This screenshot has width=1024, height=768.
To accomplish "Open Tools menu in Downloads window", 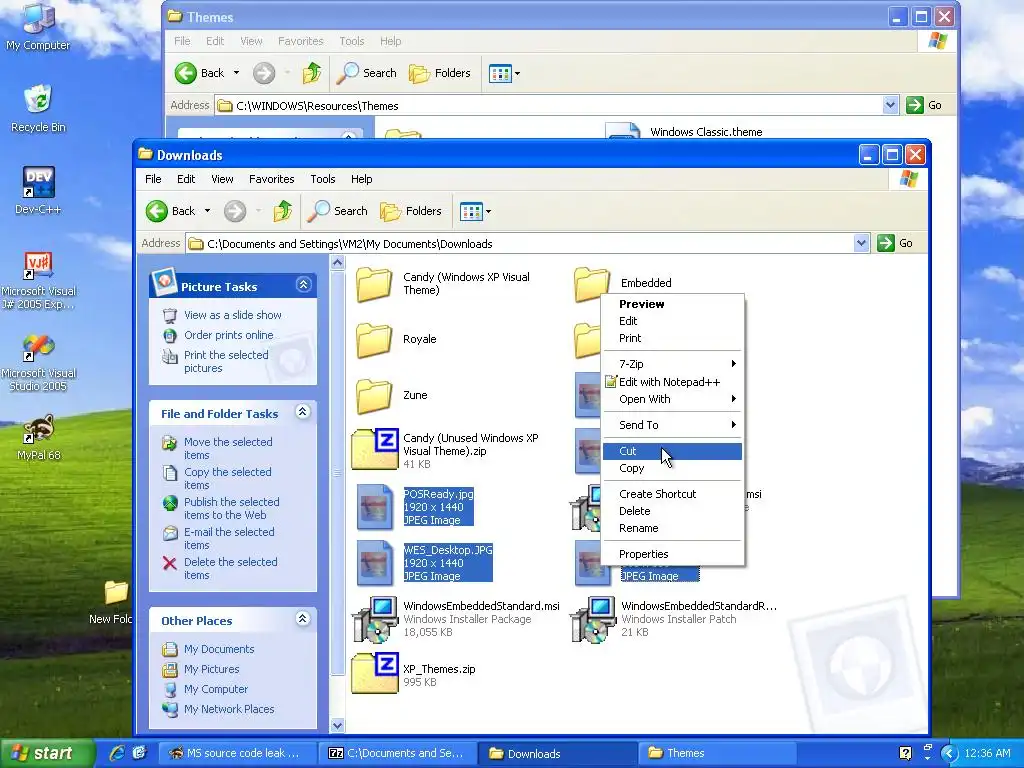I will (x=323, y=179).
